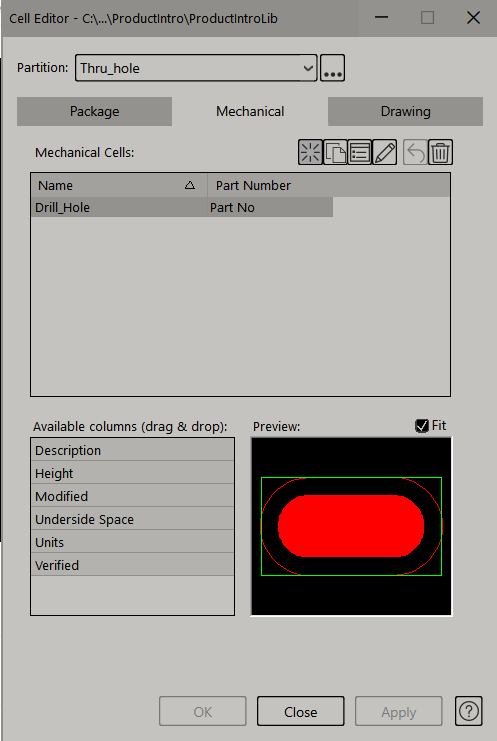The width and height of the screenshot is (497, 741).
Task: Click the Undo arrow icon
Action: 415,152
